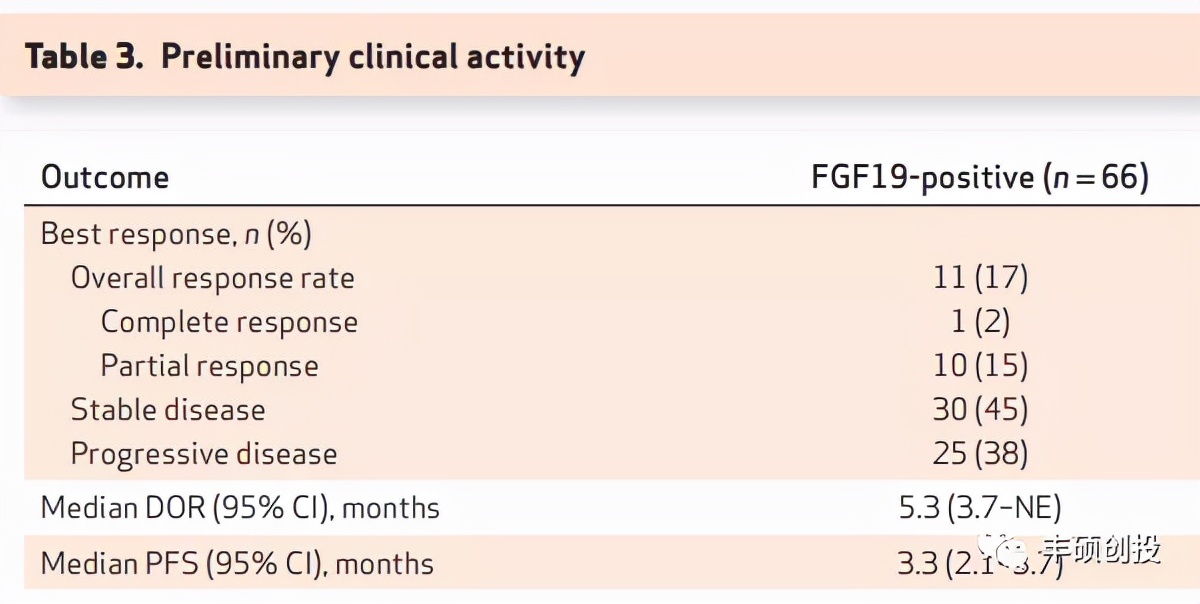Click the Median DOR row label
Image resolution: width=1200 pixels, height=604 pixels.
pyautogui.click(x=240, y=508)
